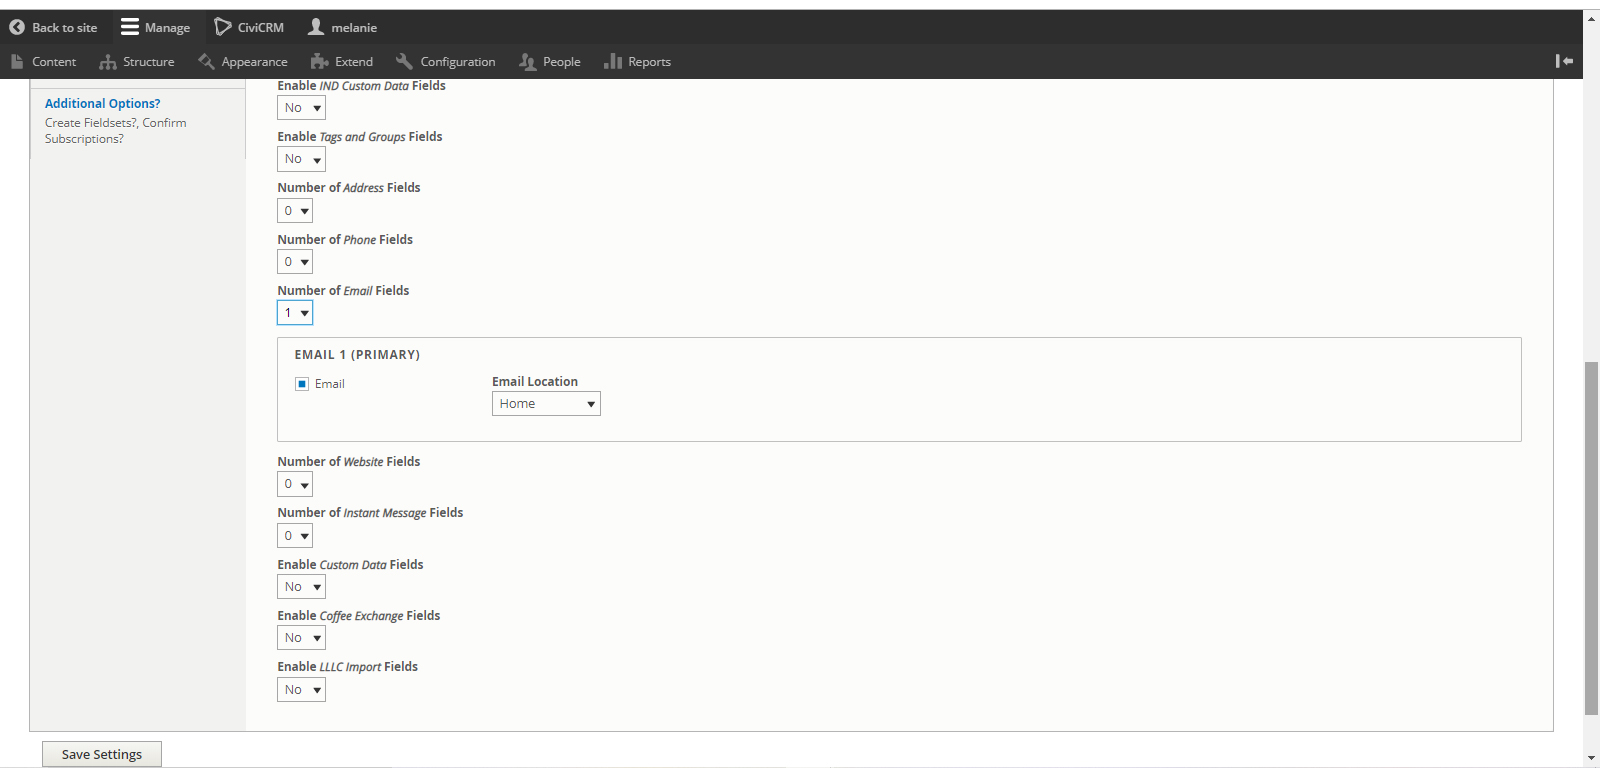Open Enable IND Custom Data Fields dropdown

(301, 108)
